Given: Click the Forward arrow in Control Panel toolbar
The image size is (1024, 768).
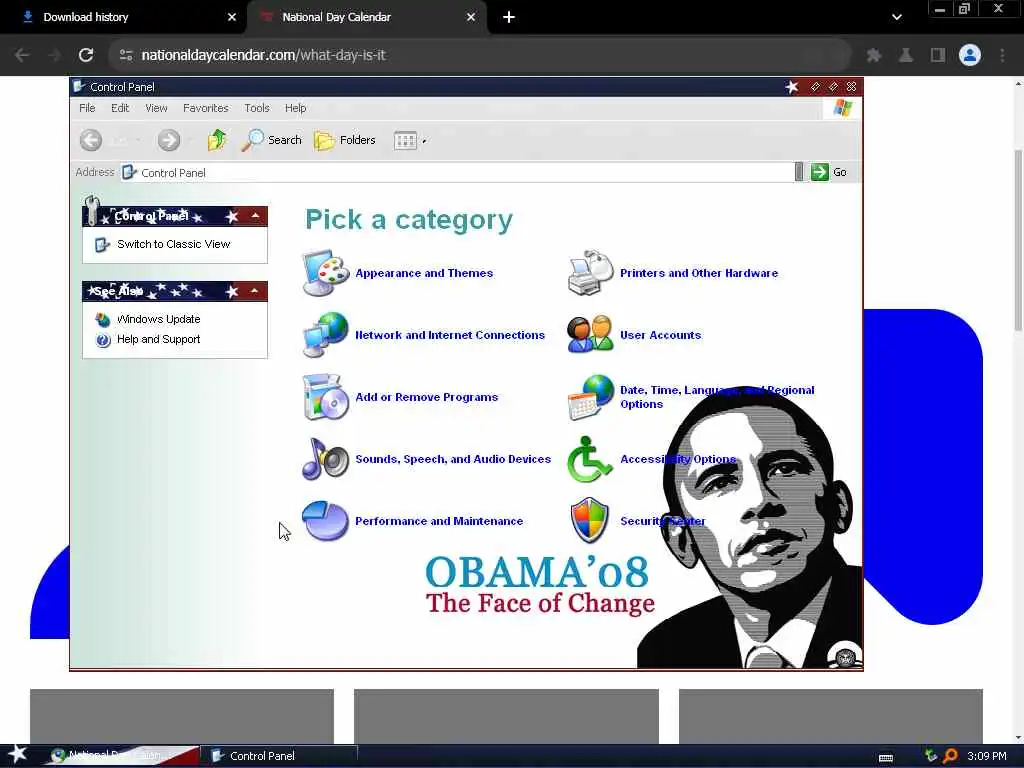Looking at the screenshot, I should click(x=168, y=140).
